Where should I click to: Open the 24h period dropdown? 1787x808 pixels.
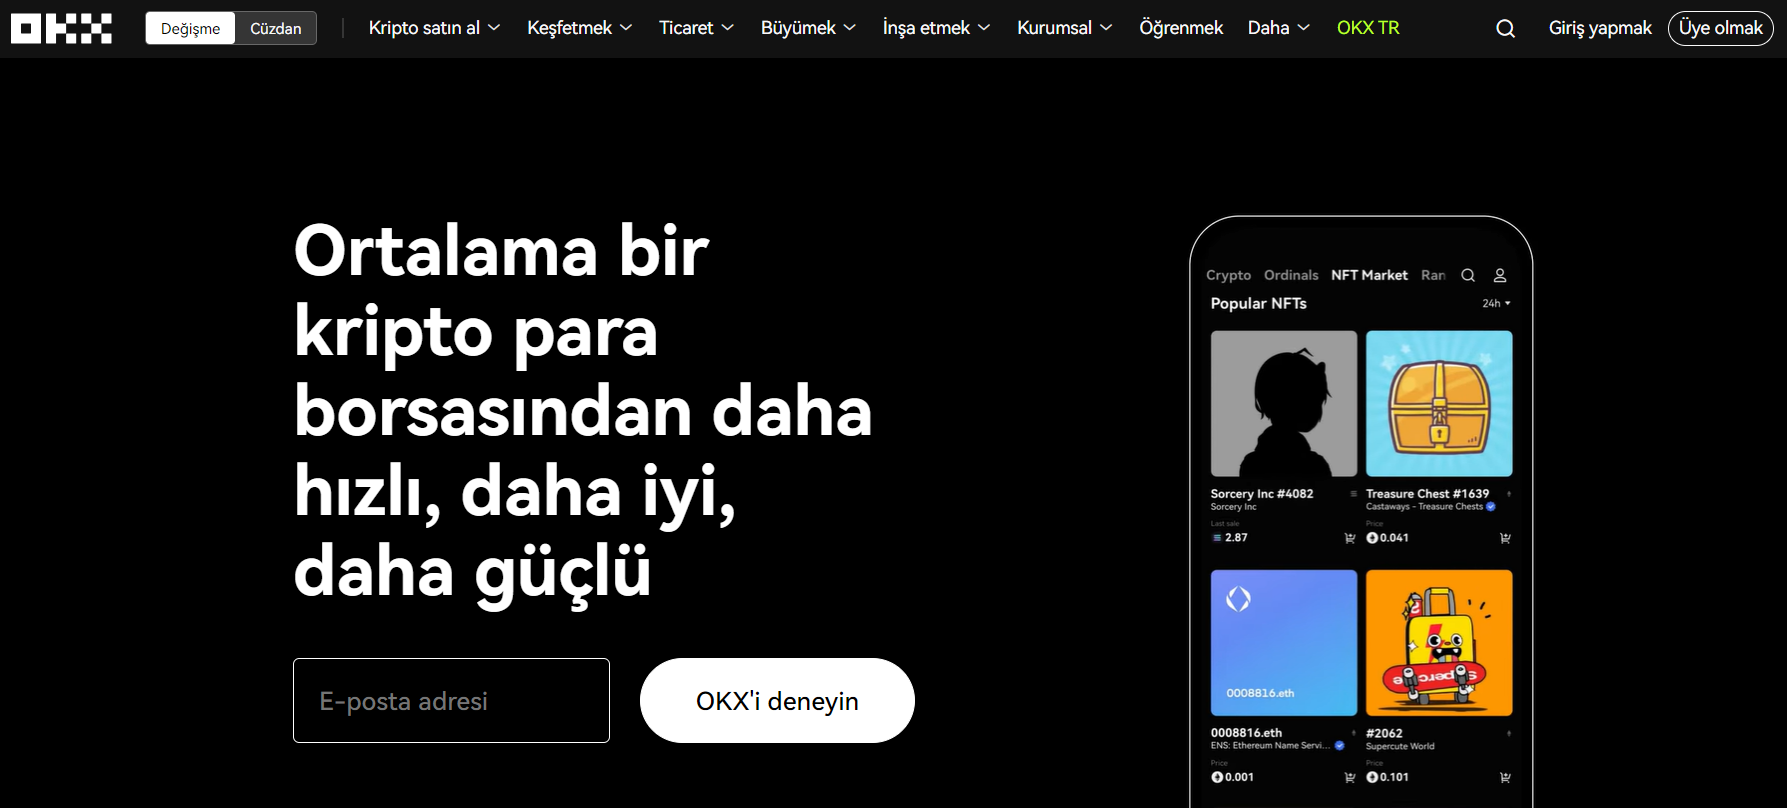pos(1496,303)
